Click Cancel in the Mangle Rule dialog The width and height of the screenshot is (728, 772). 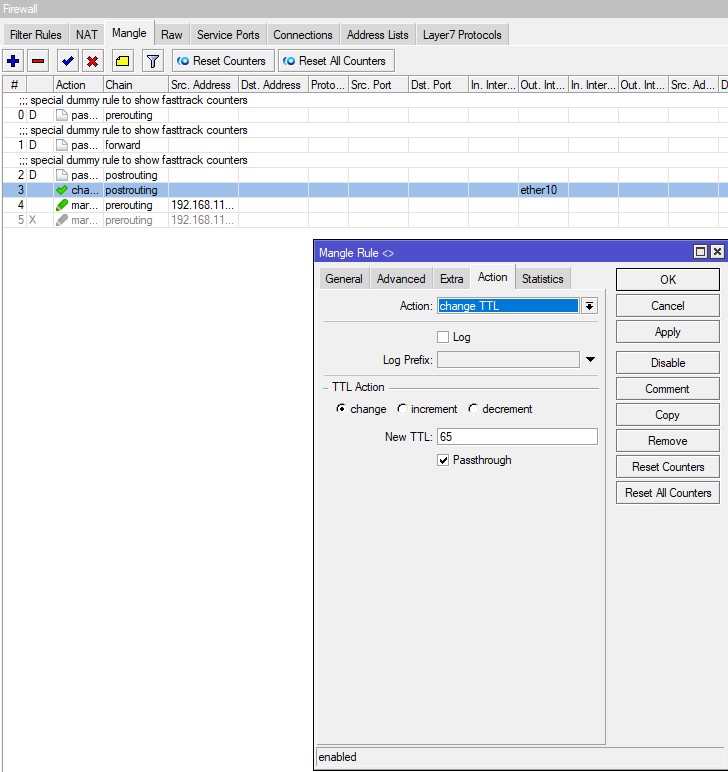pos(667,306)
